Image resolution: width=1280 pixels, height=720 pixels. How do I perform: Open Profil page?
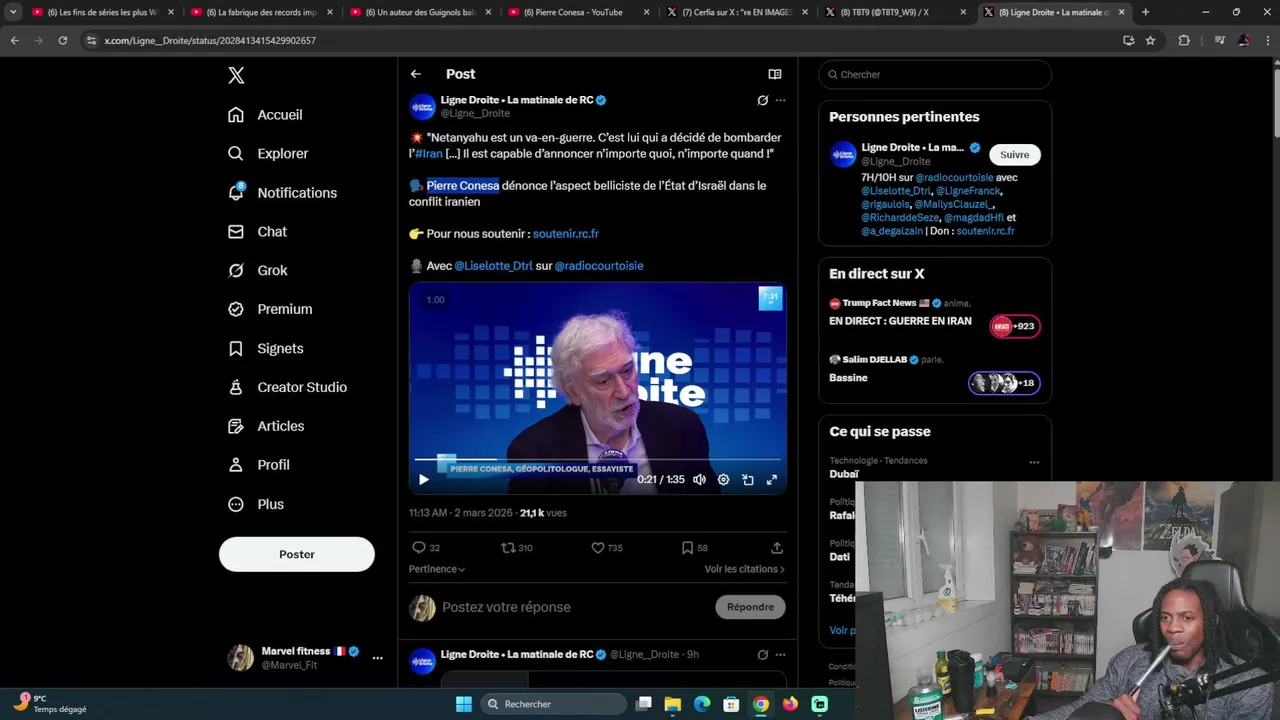coord(259,466)
